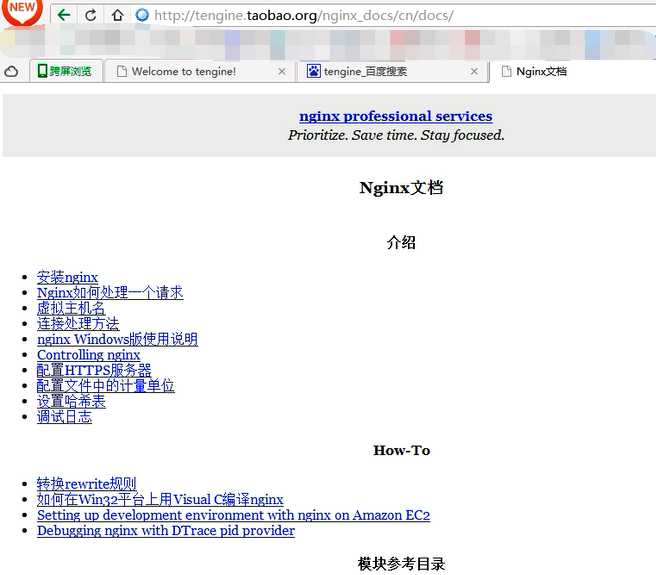Open Debugging nginx with DTrace link
Image resolution: width=656 pixels, height=575 pixels.
[x=166, y=530]
